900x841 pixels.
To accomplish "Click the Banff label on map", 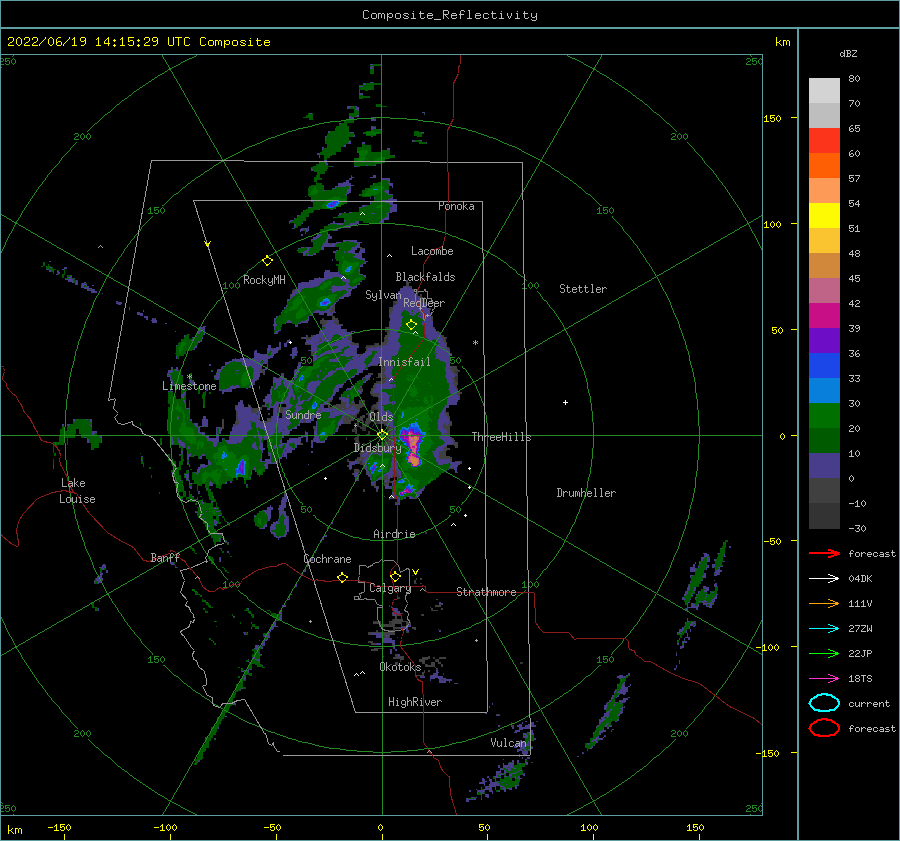I will pyautogui.click(x=165, y=557).
